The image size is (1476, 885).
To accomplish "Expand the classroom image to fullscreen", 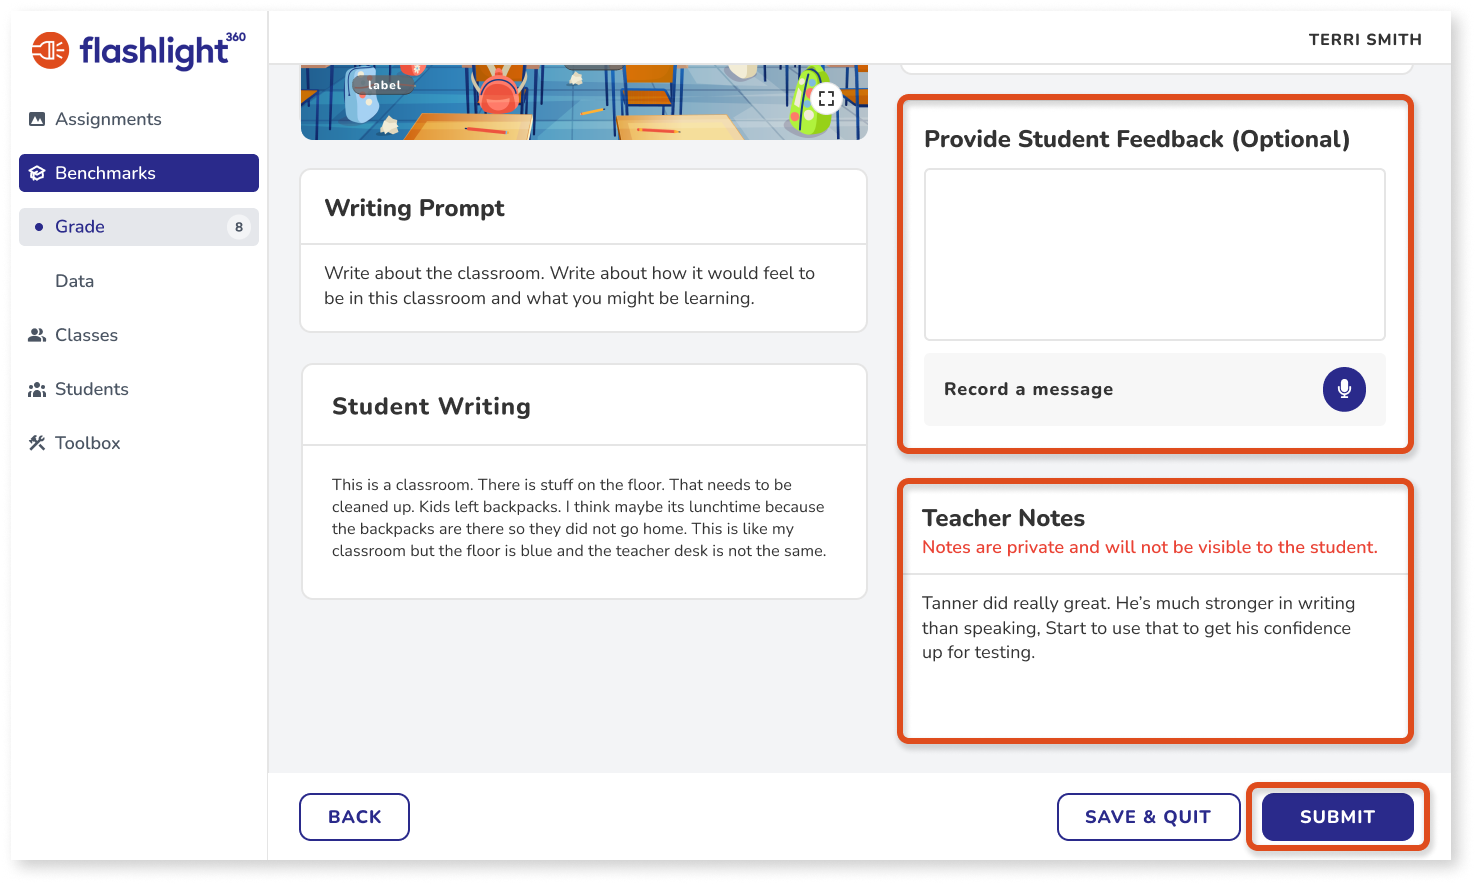I will pos(826,98).
